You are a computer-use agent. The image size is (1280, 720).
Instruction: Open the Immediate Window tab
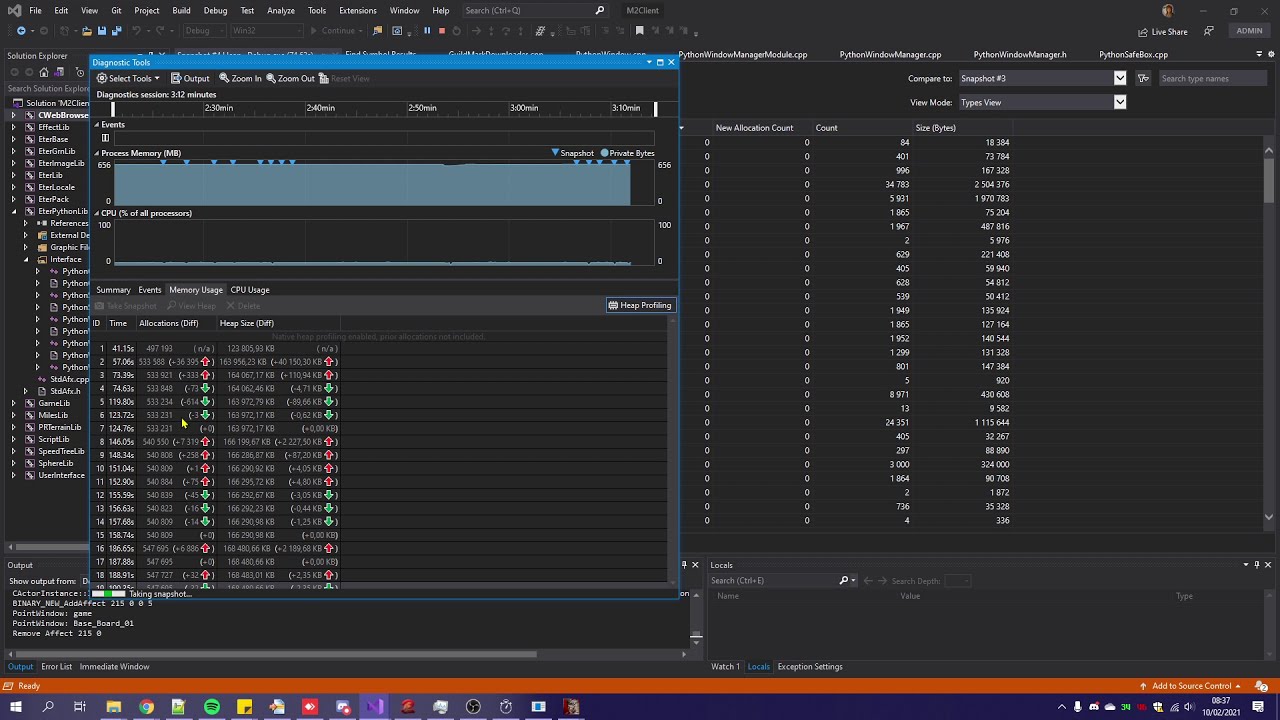pyautogui.click(x=114, y=667)
